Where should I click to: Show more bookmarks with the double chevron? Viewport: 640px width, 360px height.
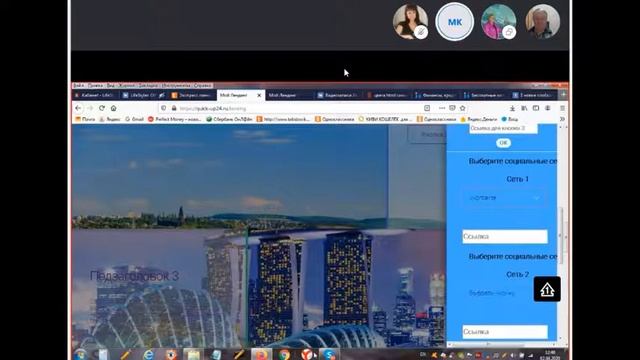point(562,119)
